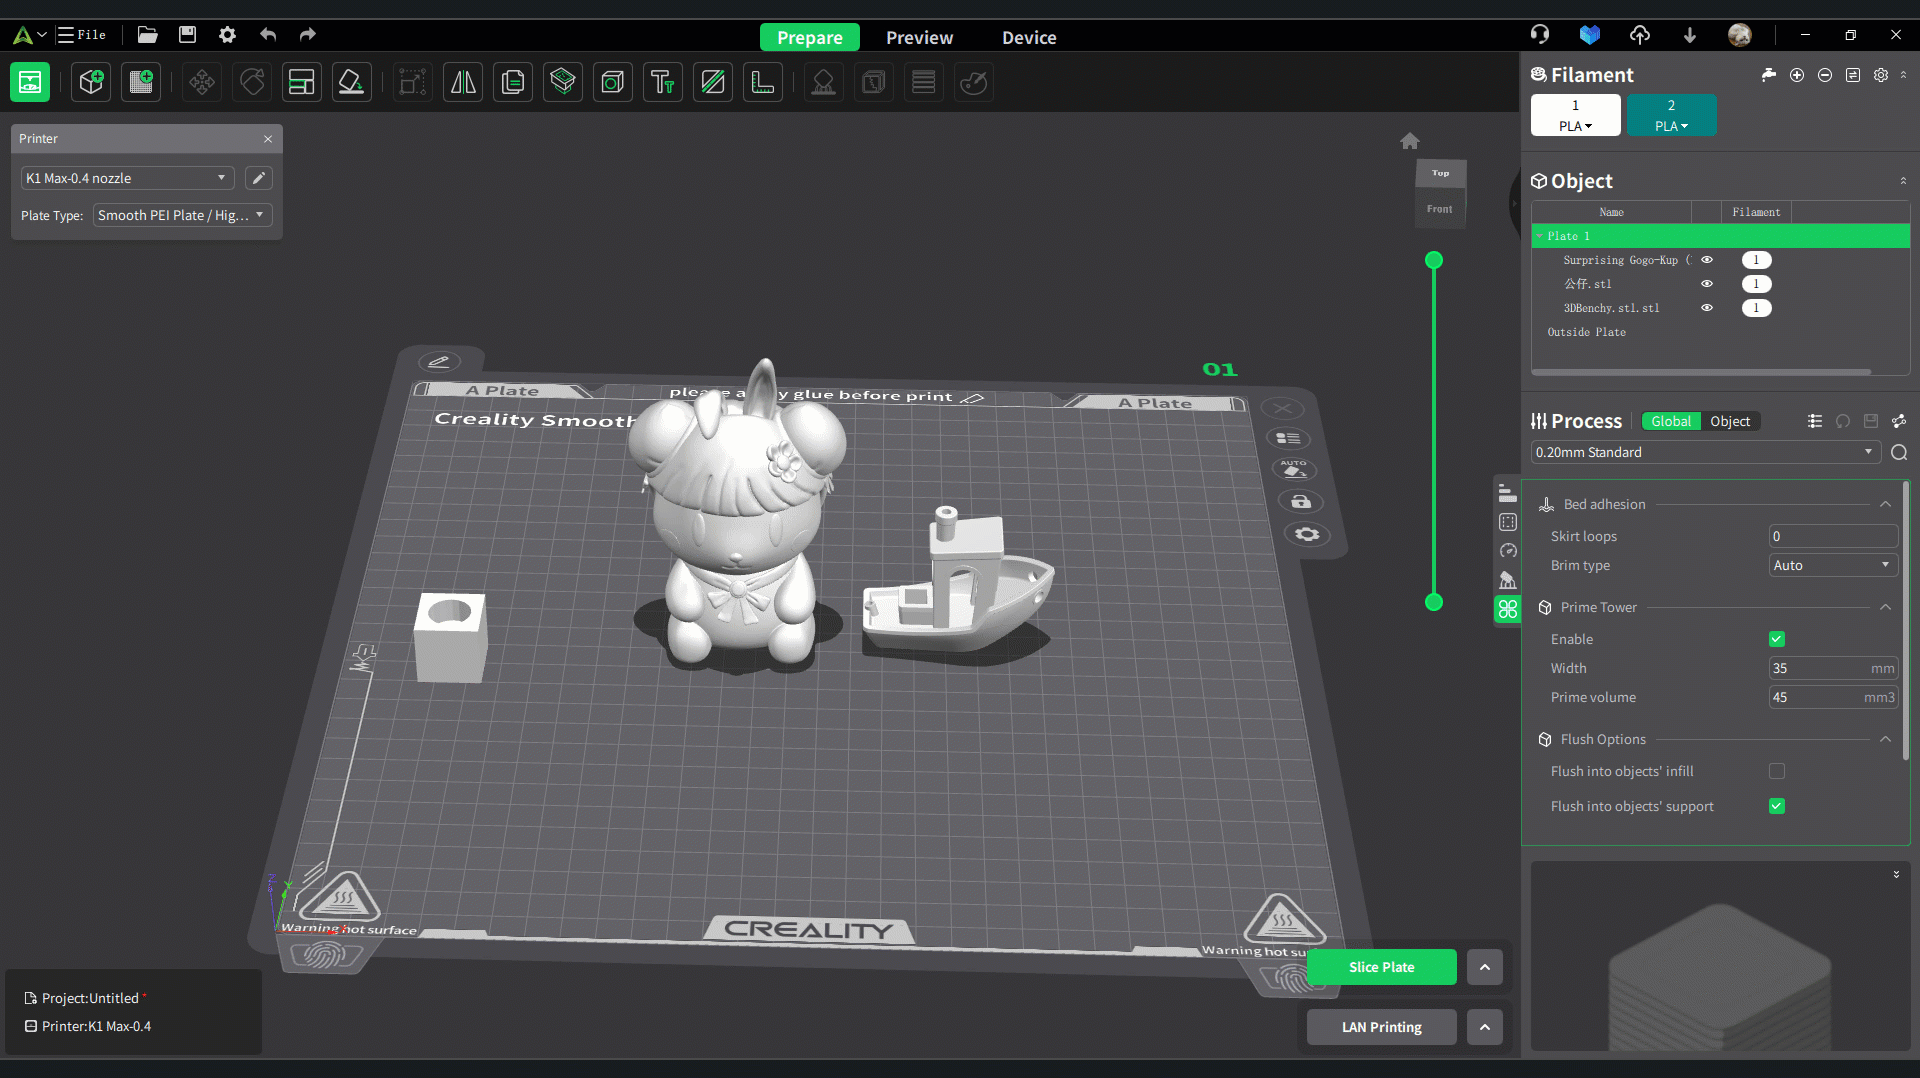This screenshot has width=1920, height=1078.
Task: Open the customer support headset icon
Action: tap(1540, 35)
